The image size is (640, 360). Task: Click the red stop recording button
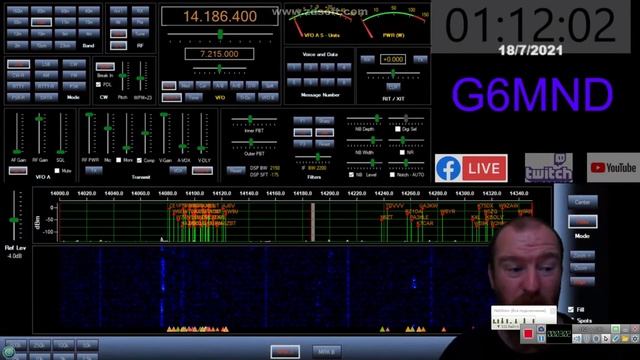[528, 334]
